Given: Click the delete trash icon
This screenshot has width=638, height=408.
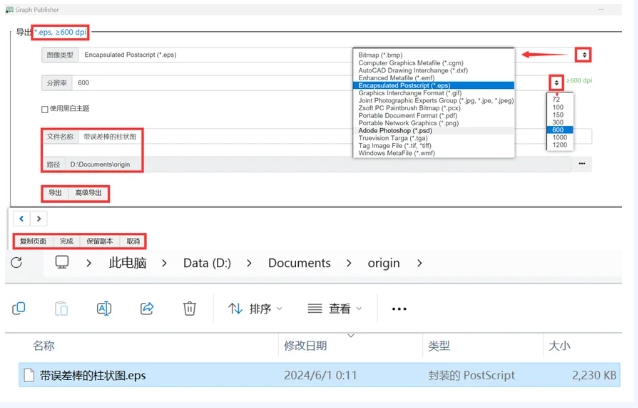Looking at the screenshot, I should click(x=190, y=309).
